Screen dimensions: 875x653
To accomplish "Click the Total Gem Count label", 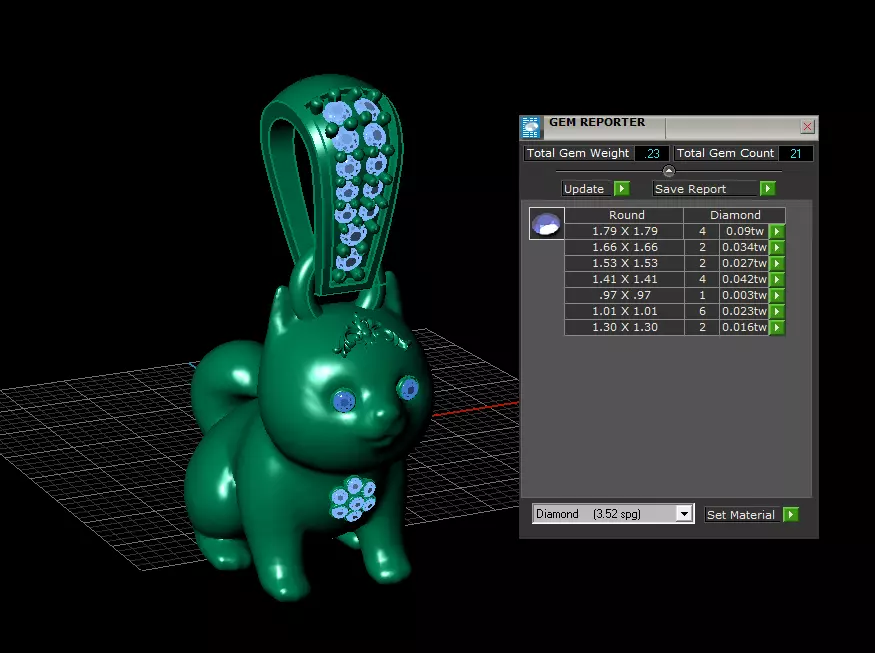I will (x=725, y=153).
